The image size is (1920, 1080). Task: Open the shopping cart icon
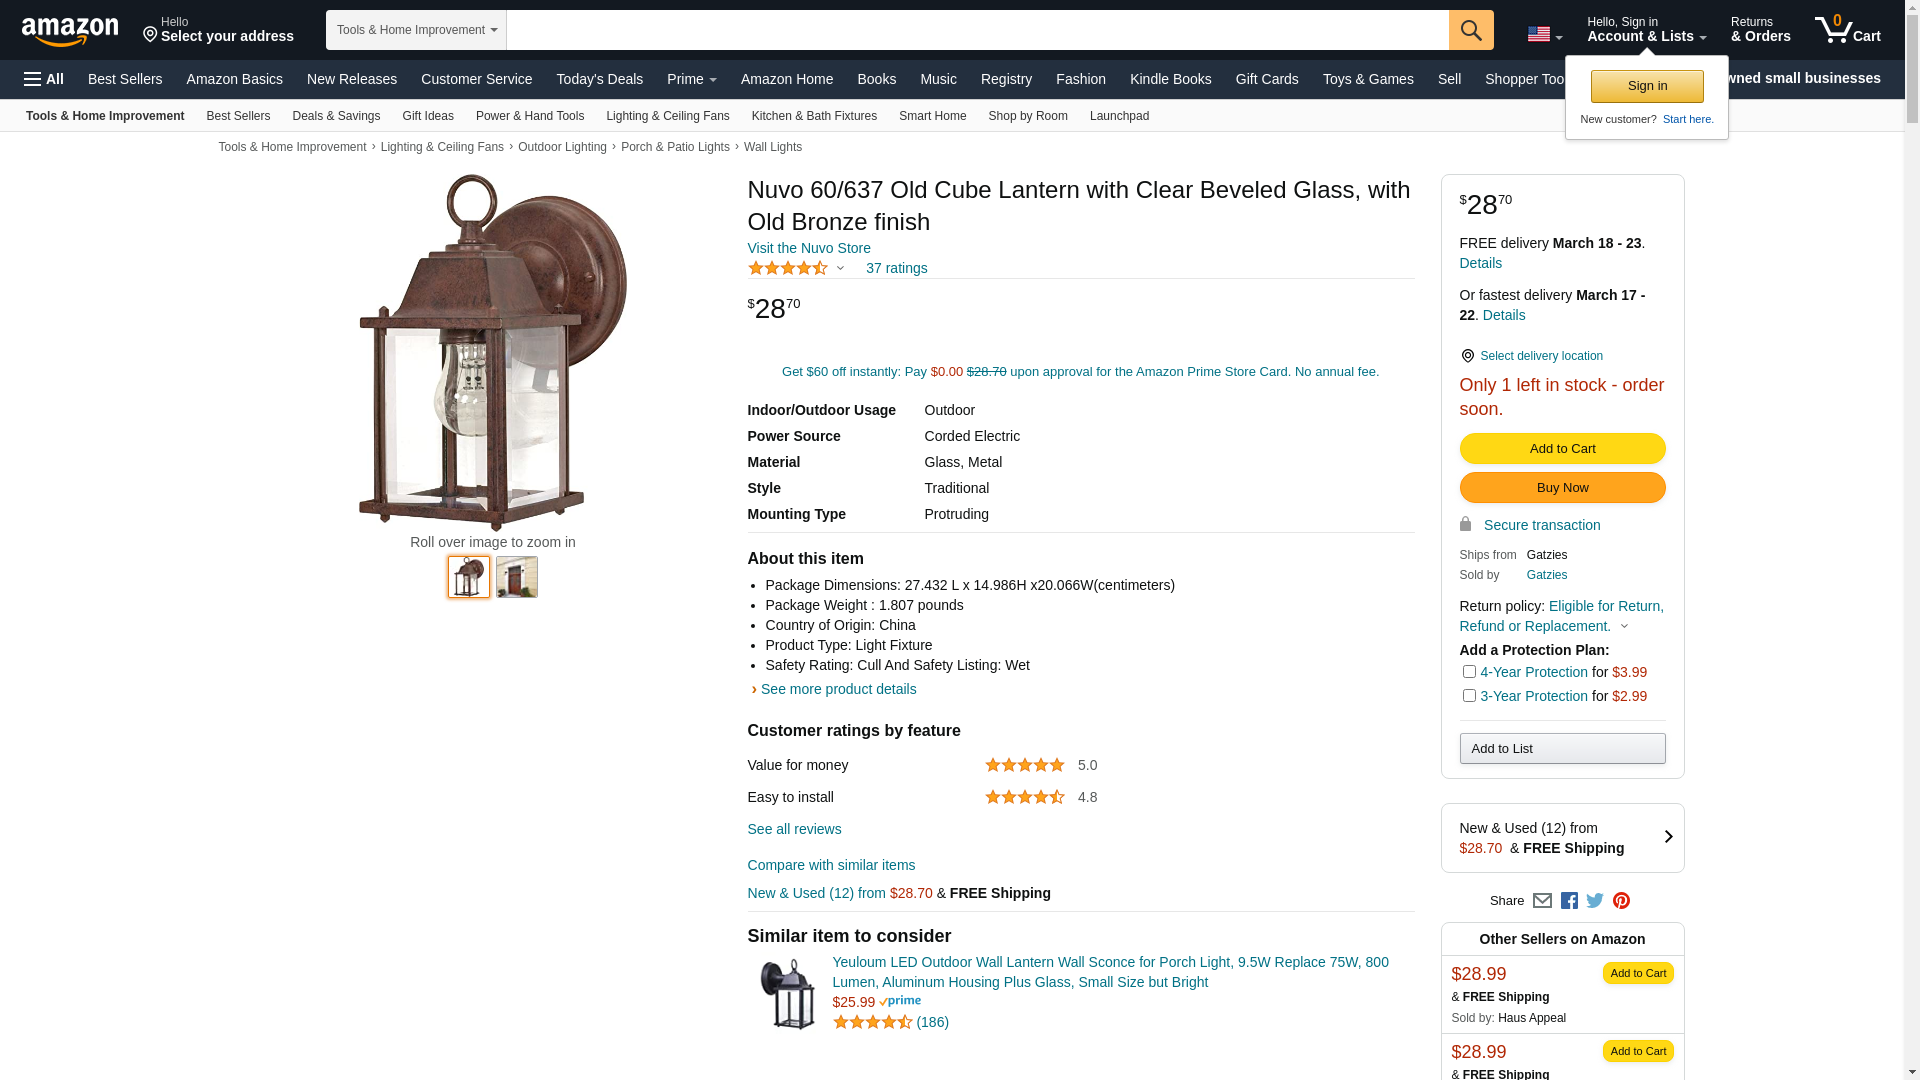point(1846,30)
